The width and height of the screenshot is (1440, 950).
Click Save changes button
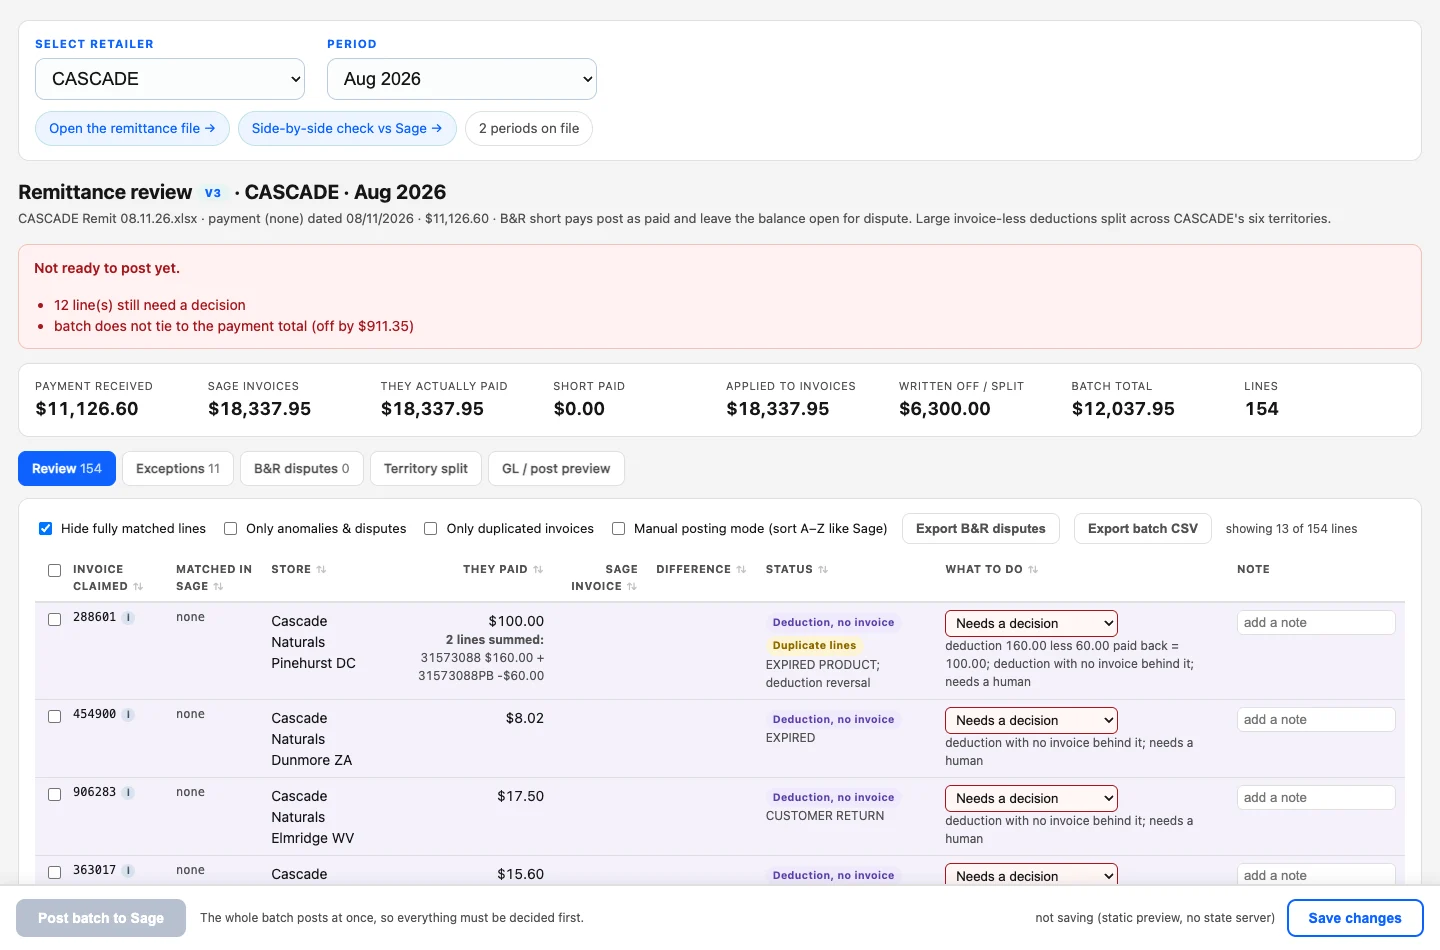(1355, 918)
